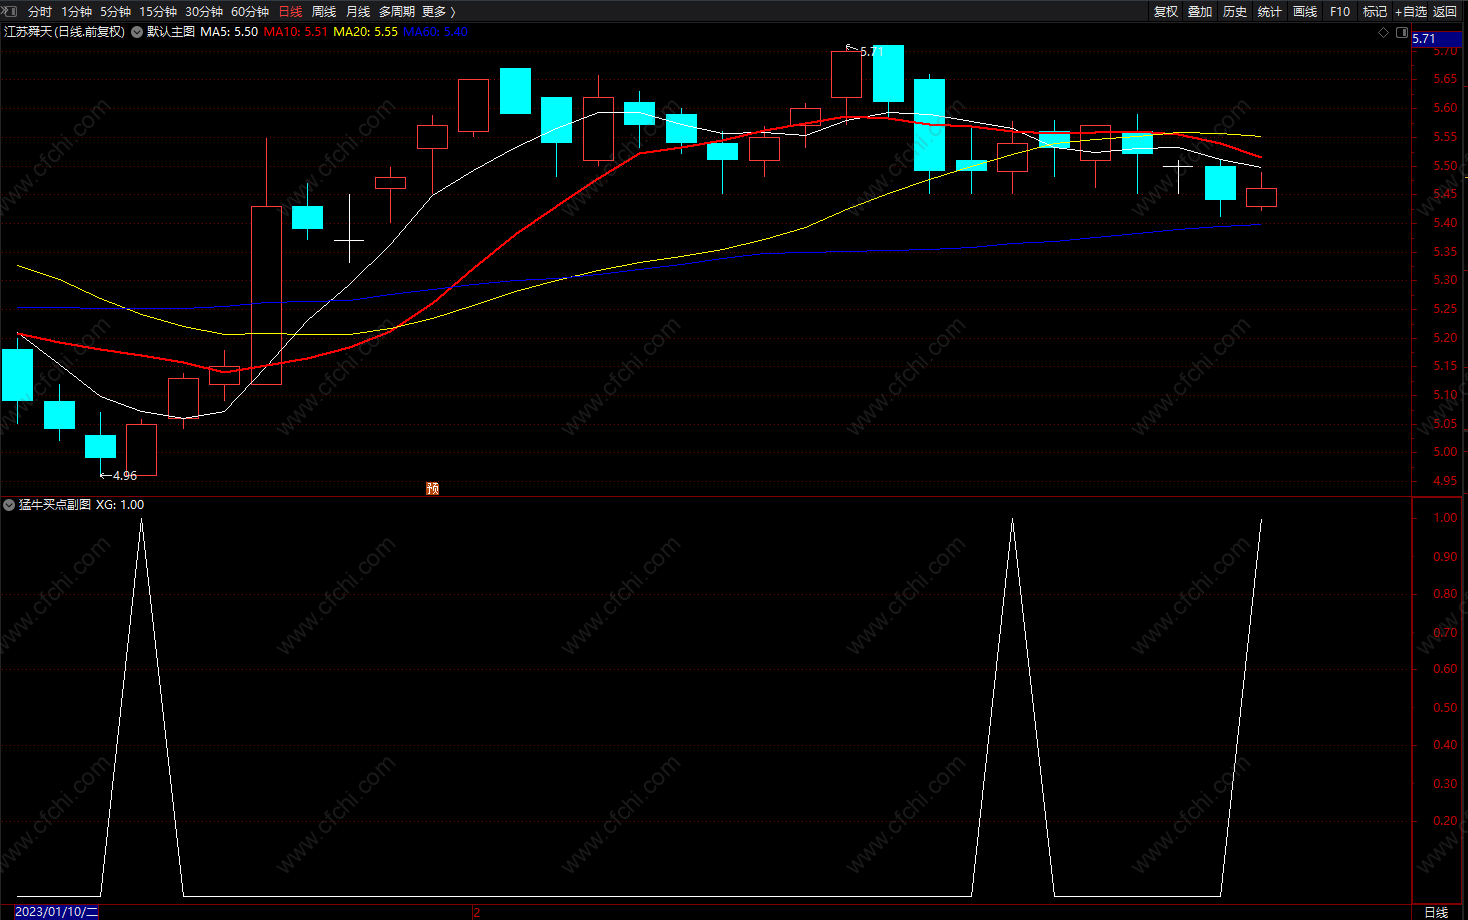Click the 历史 history button
Viewport: 1468px width, 920px height.
point(1235,12)
